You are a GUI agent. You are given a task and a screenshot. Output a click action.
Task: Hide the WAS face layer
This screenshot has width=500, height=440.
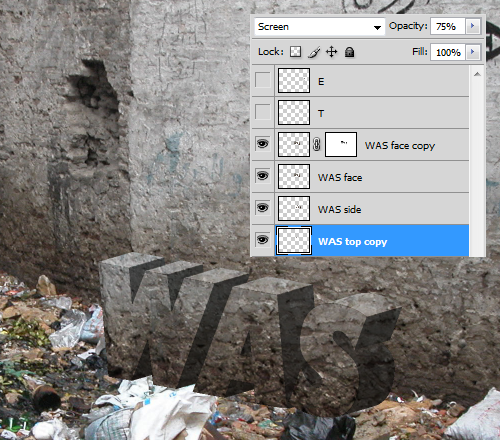(263, 176)
